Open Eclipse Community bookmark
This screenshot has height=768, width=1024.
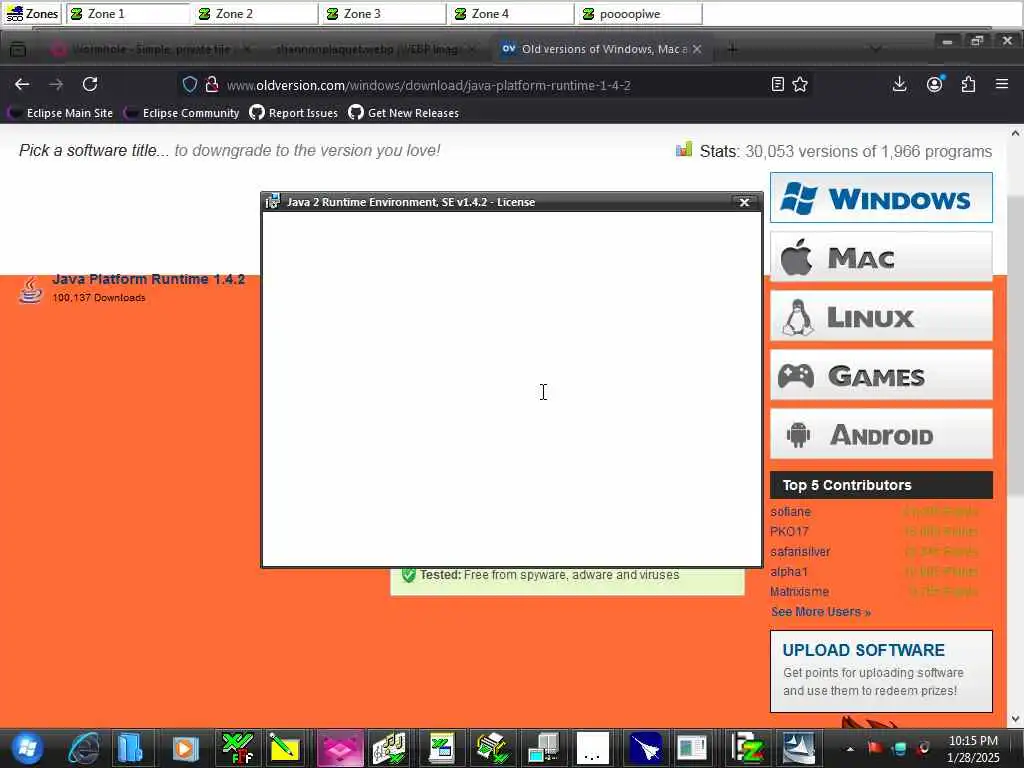coord(182,113)
